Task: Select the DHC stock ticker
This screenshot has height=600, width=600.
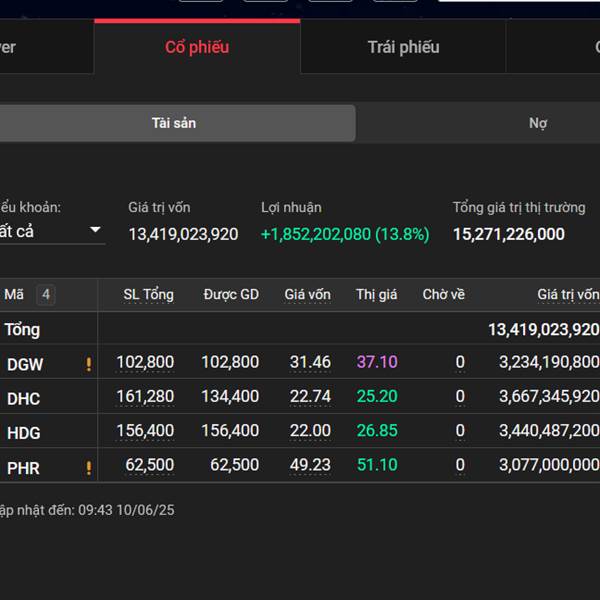Action: click(x=23, y=399)
